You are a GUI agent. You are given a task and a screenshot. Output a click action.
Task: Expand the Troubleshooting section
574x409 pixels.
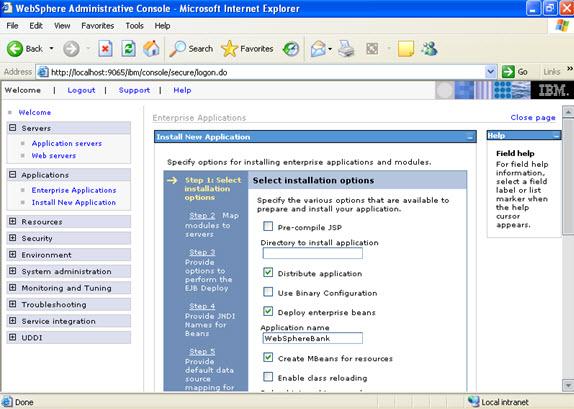12,304
